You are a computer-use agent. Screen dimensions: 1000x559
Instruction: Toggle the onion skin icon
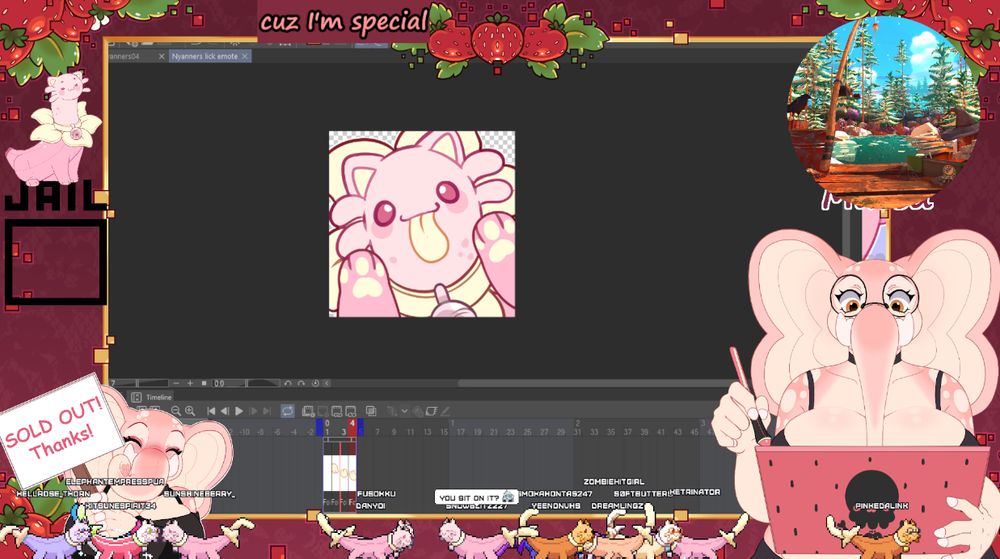coord(371,411)
